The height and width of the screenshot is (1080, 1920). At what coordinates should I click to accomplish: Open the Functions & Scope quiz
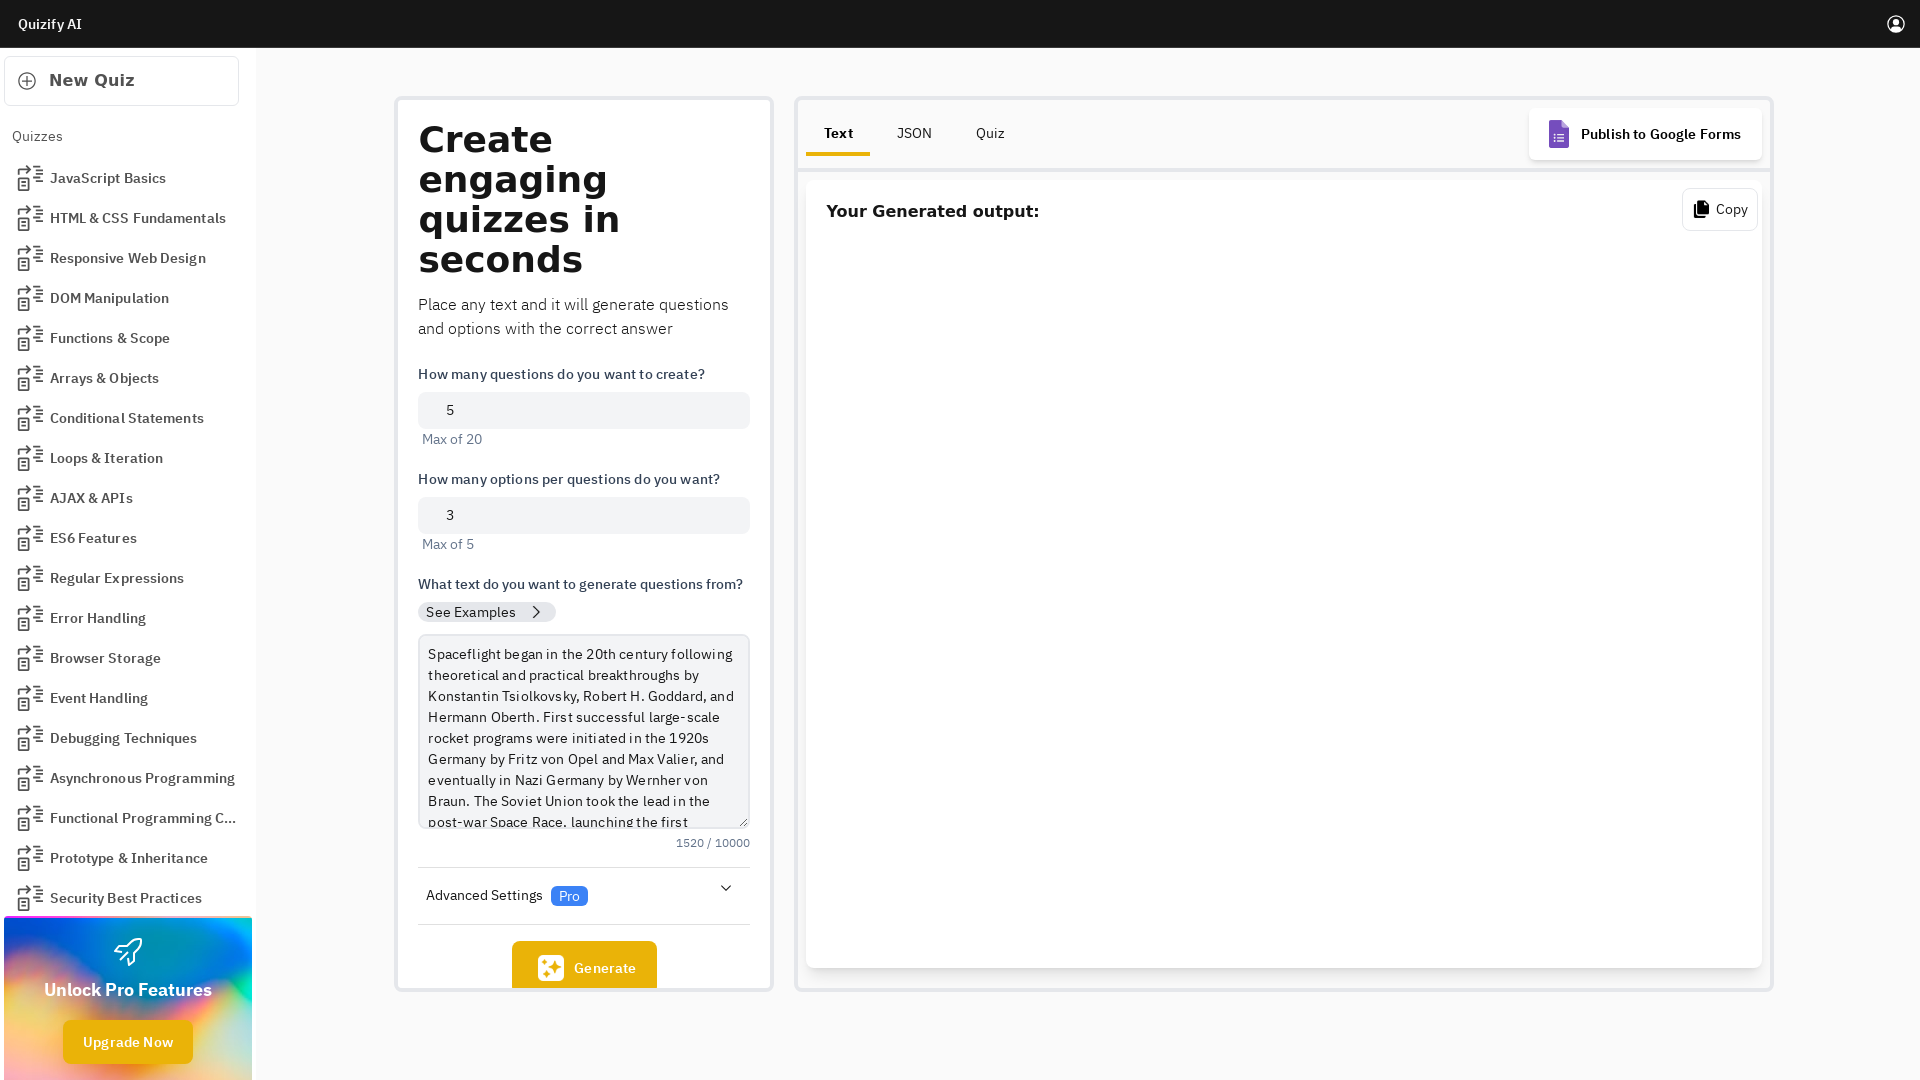tap(110, 338)
